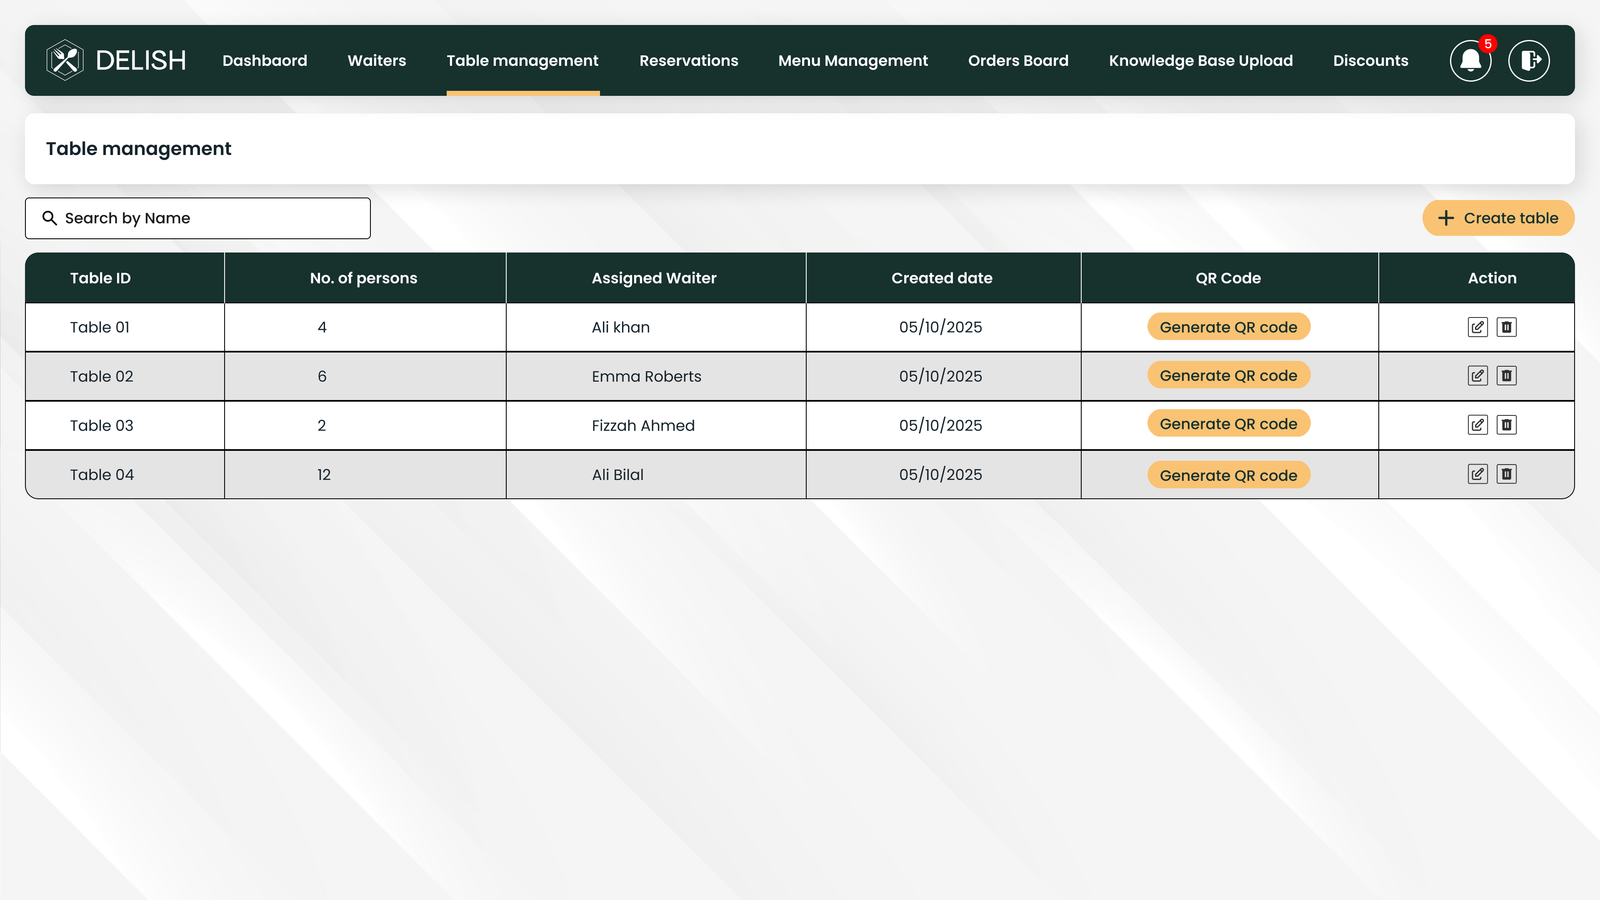The image size is (1600, 900).
Task: Click waiter name Ali khan
Action: coord(621,327)
